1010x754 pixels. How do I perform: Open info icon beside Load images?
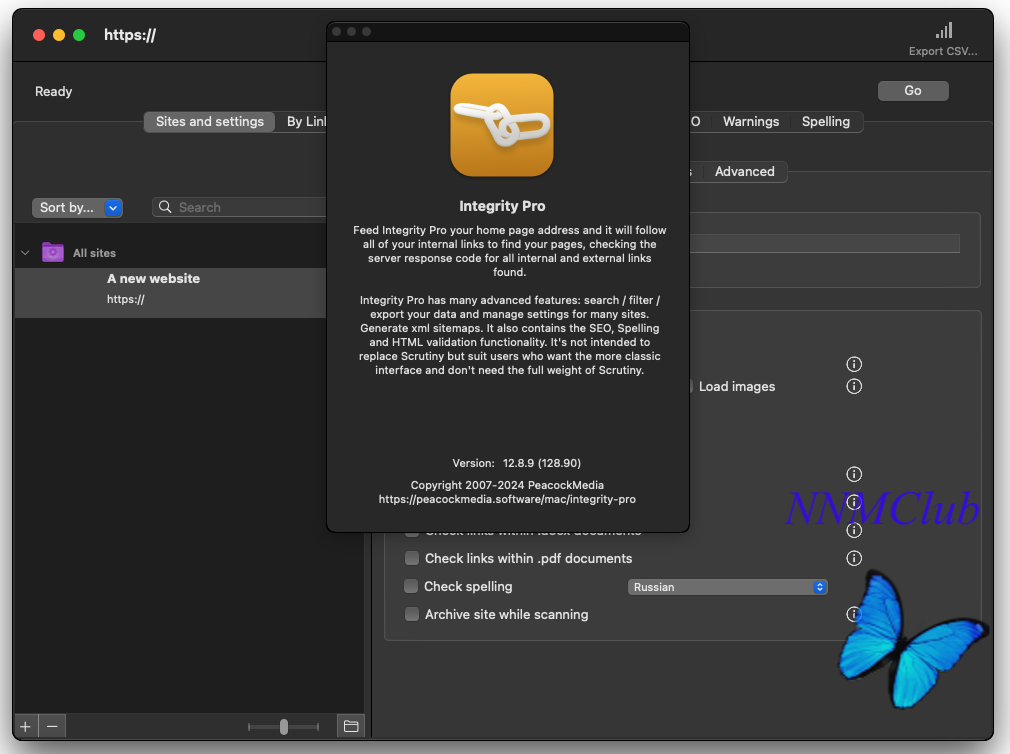point(853,386)
